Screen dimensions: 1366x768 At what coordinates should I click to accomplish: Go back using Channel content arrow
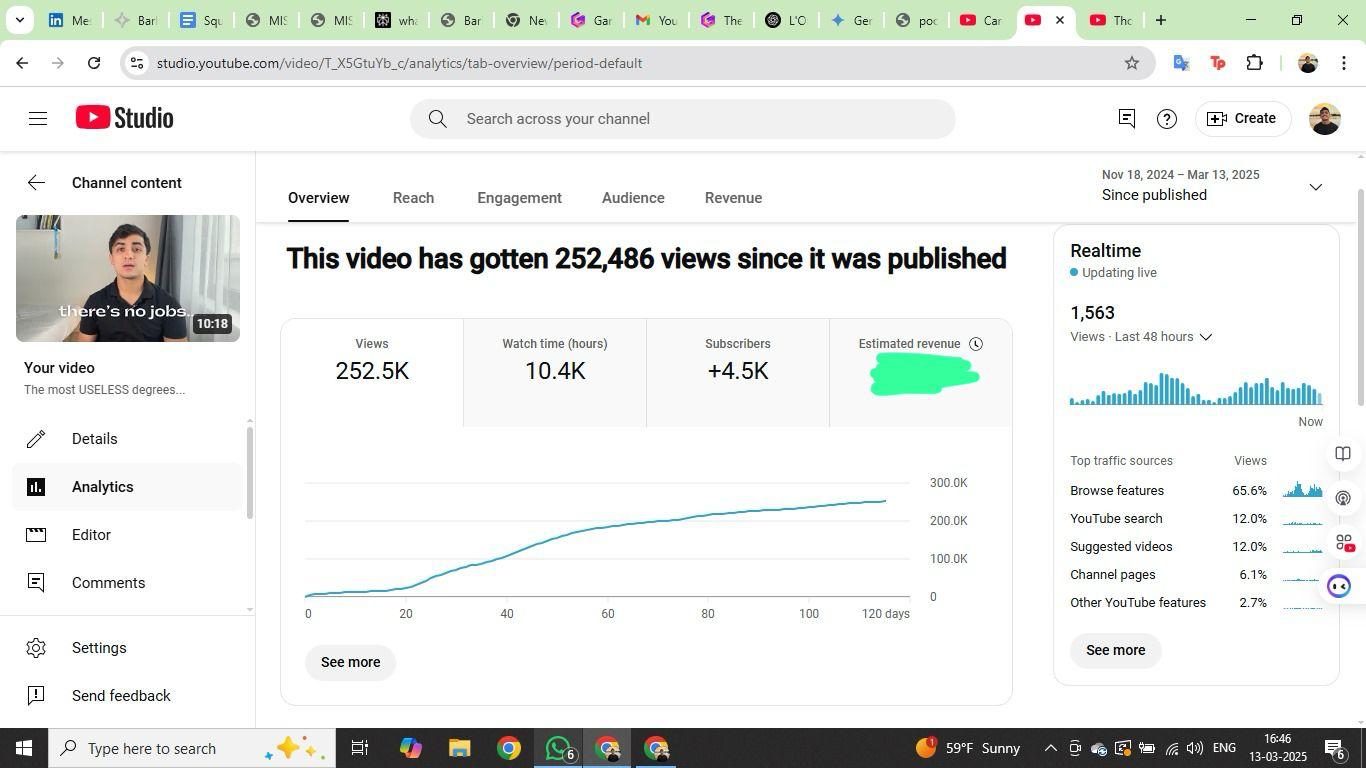coord(36,183)
